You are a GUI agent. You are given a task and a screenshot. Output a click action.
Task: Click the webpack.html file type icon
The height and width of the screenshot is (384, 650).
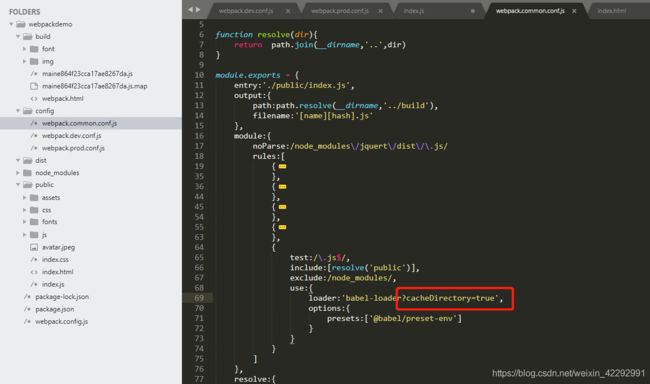click(34, 99)
